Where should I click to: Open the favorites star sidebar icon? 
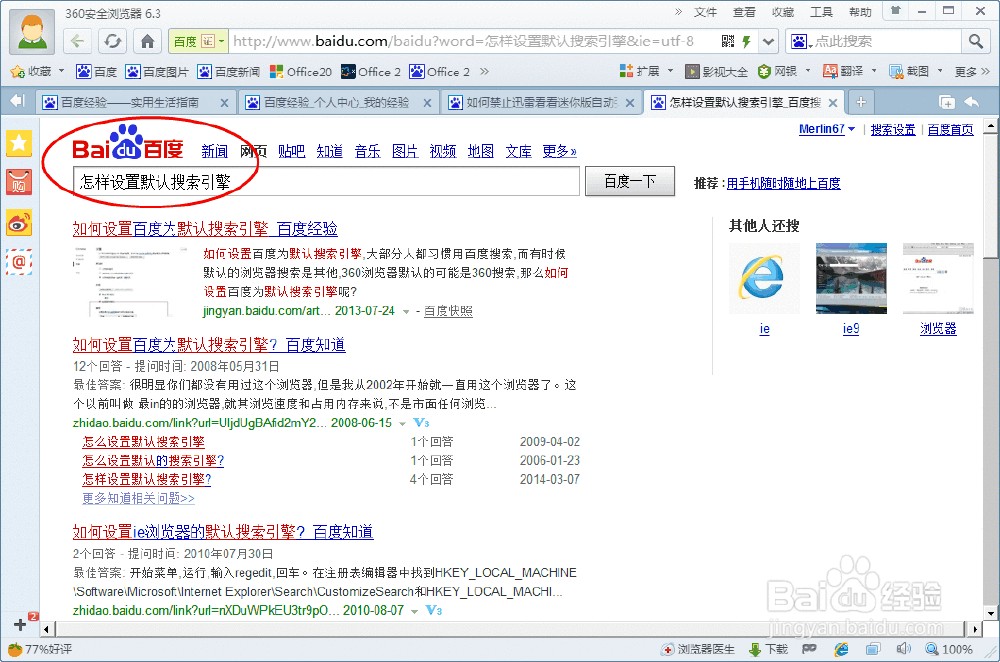19,143
